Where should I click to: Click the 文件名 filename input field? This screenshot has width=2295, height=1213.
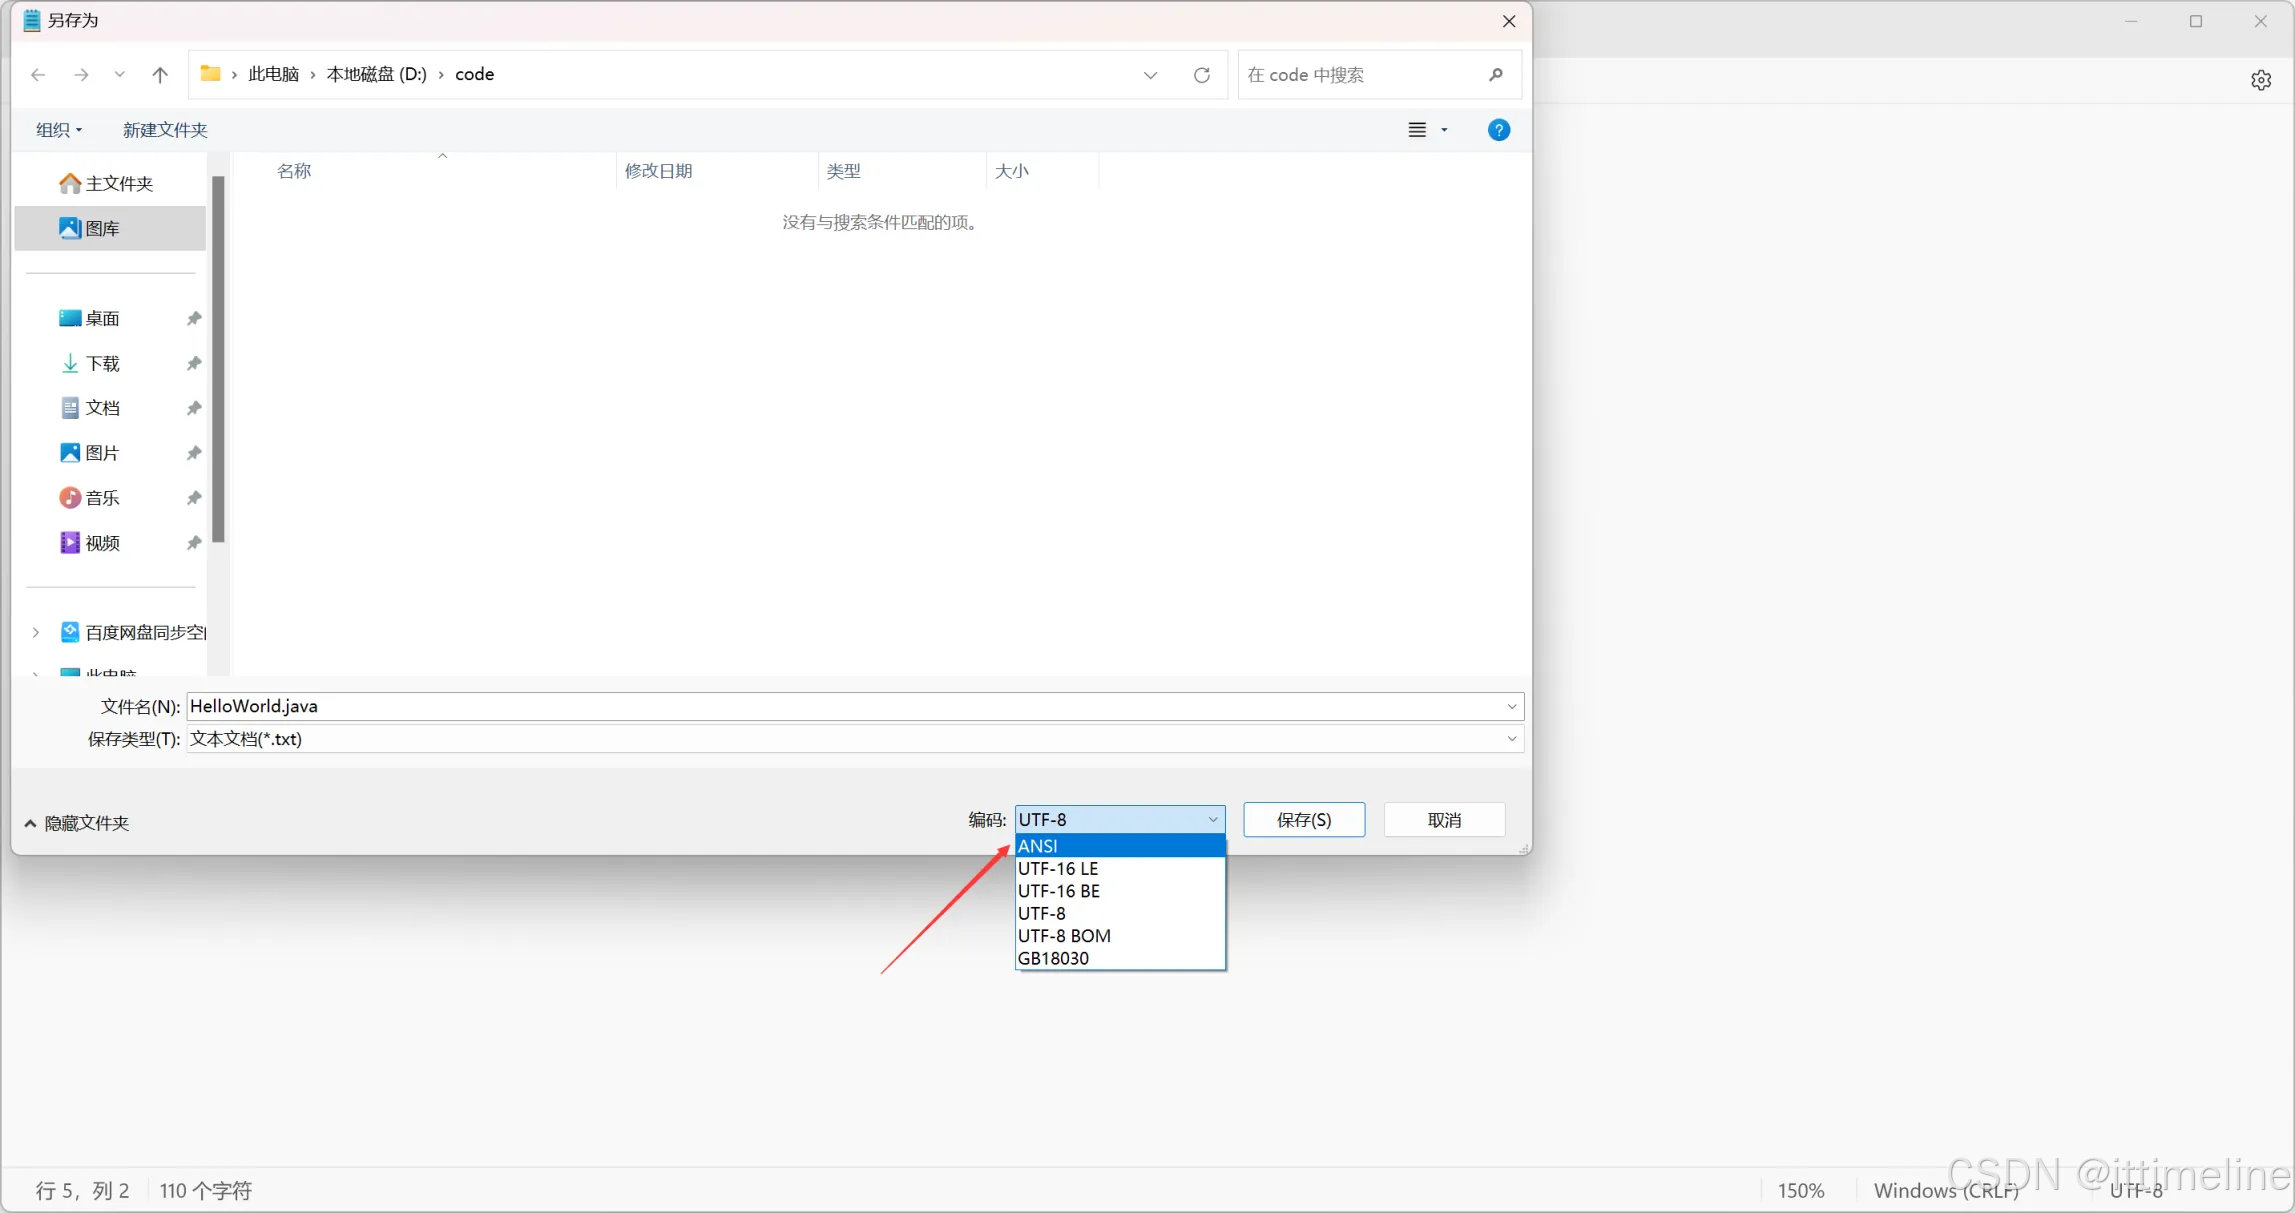(840, 706)
